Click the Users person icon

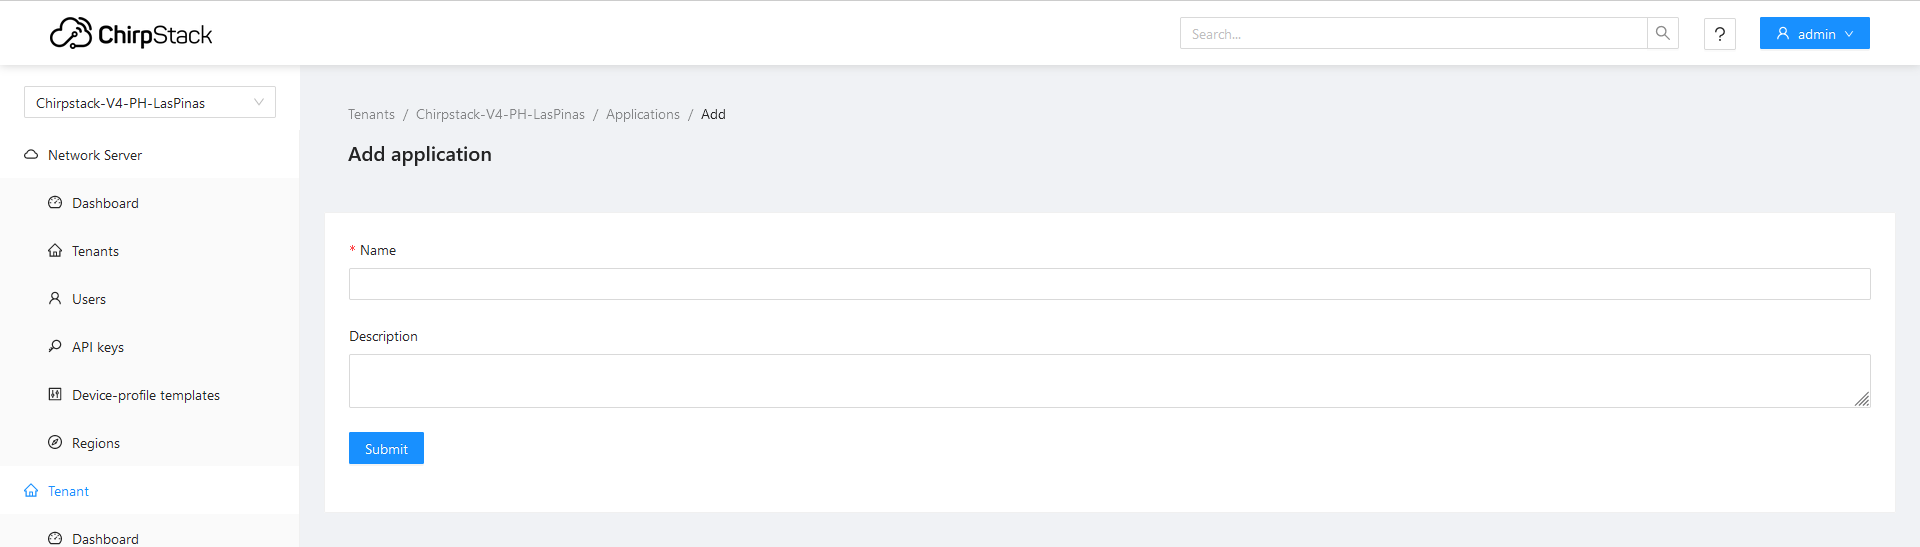55,299
